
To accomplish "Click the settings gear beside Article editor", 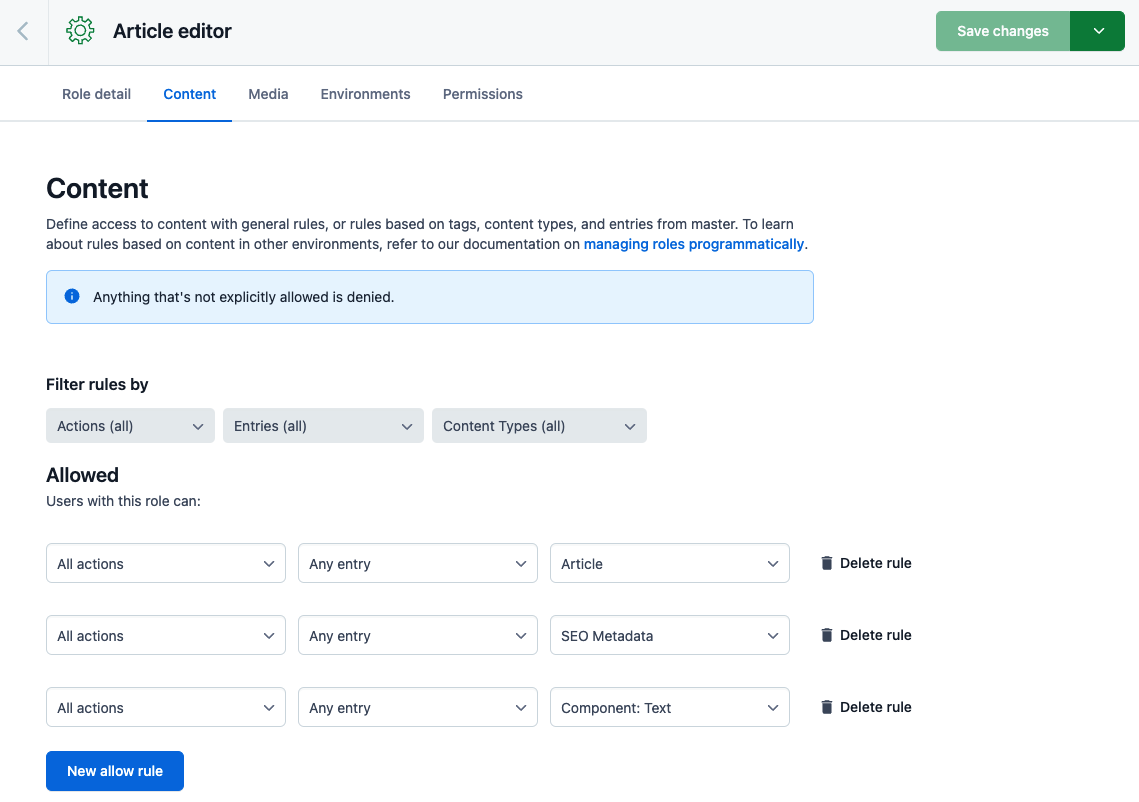I will point(79,31).
